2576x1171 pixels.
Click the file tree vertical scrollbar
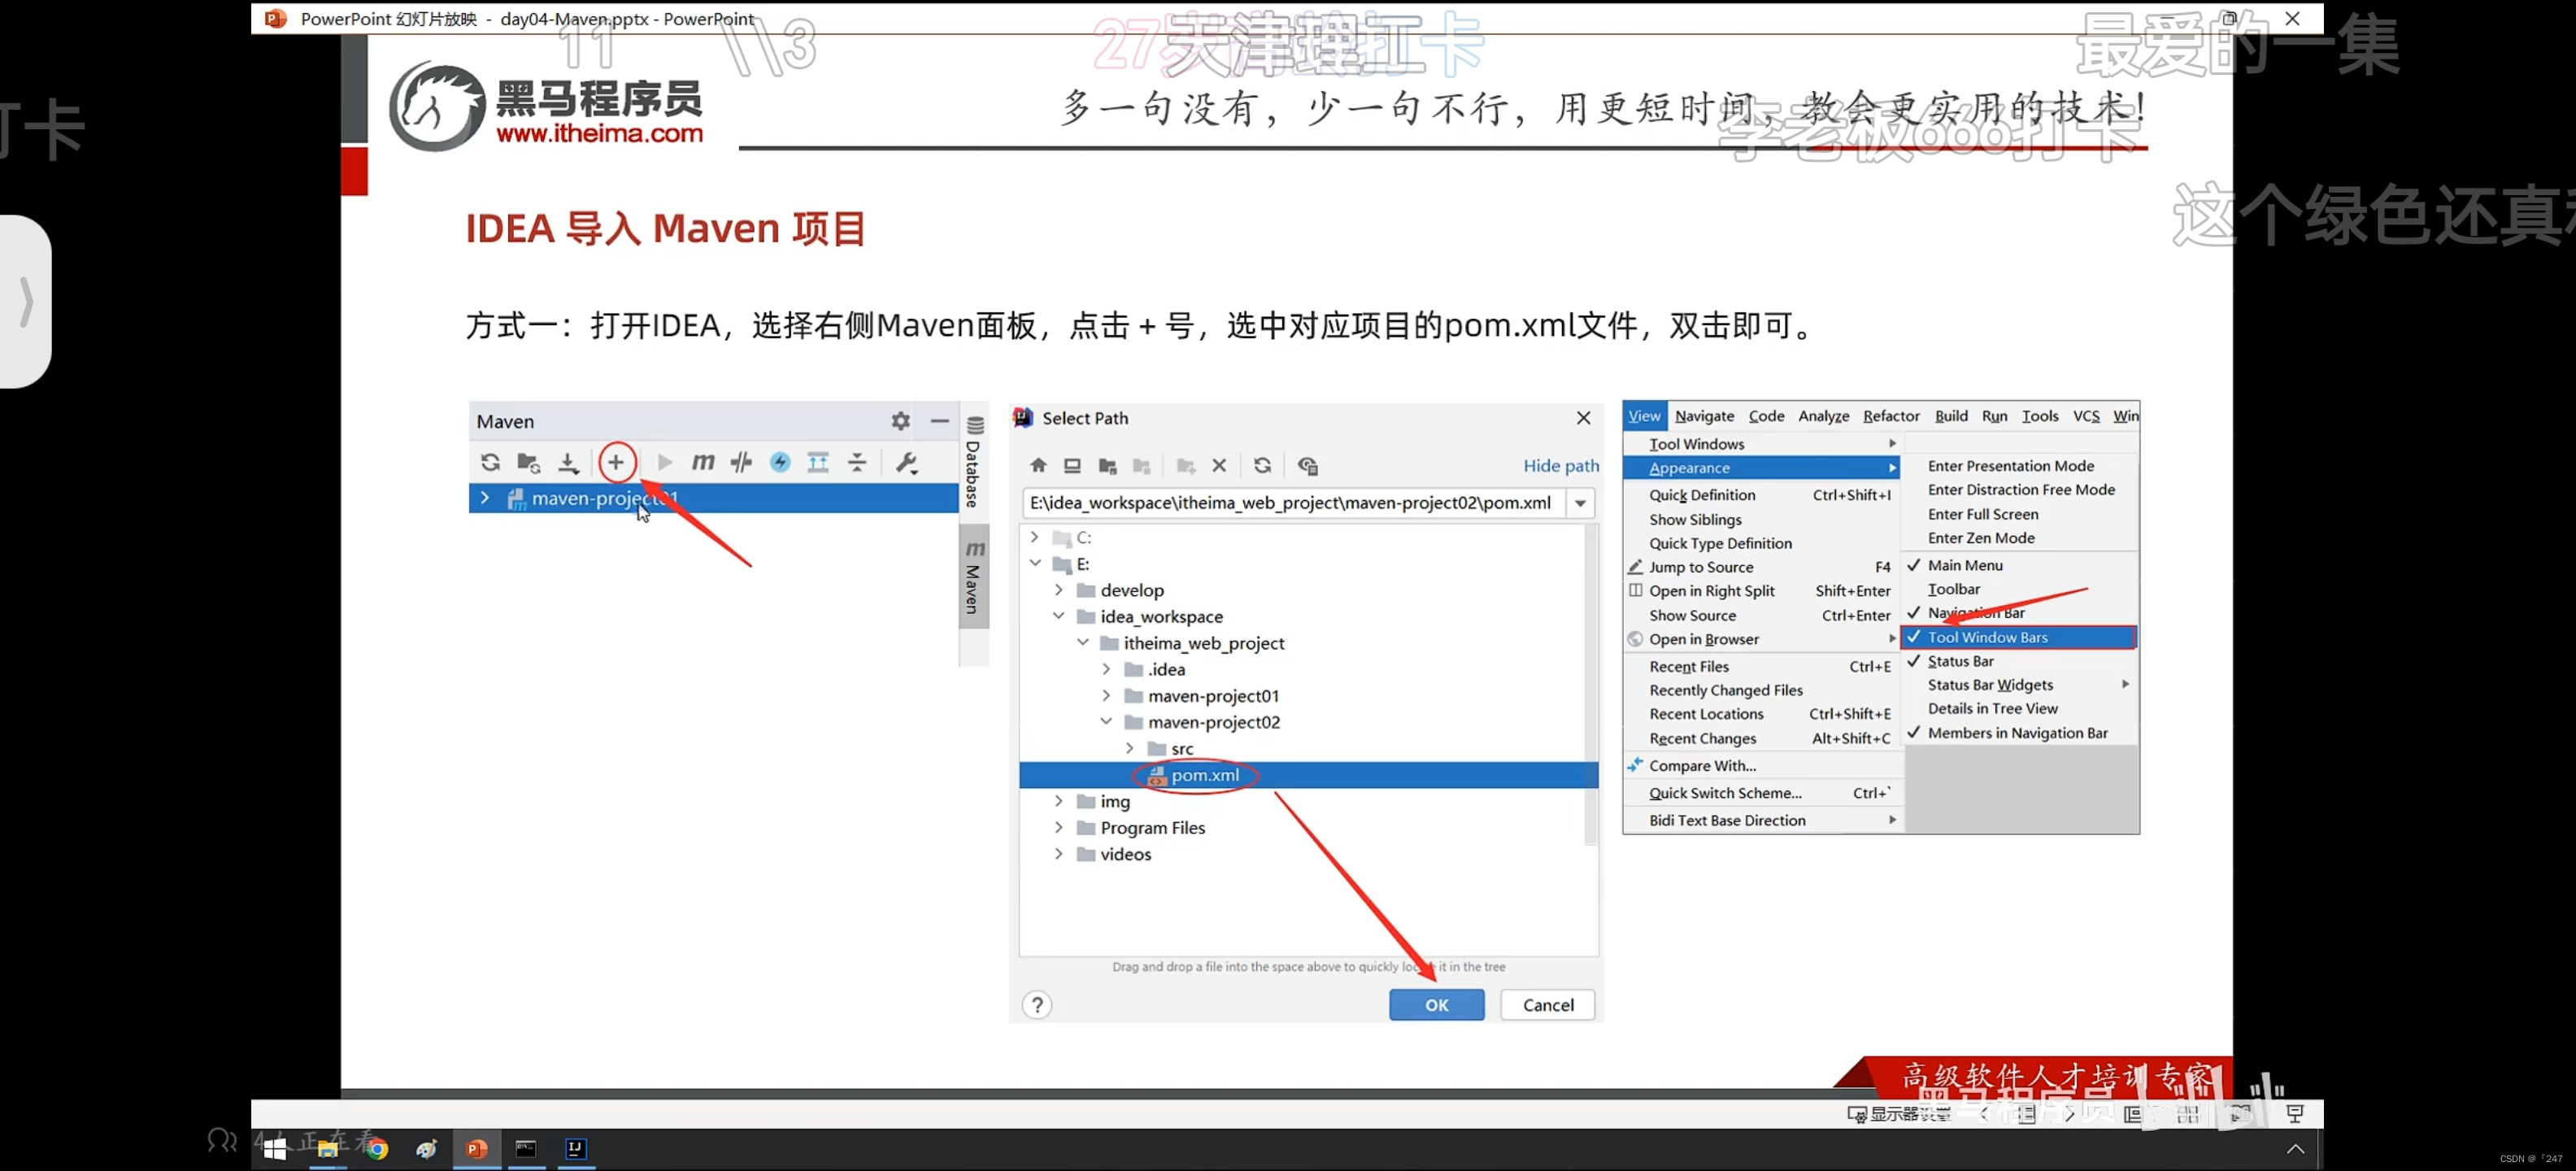[x=1591, y=685]
